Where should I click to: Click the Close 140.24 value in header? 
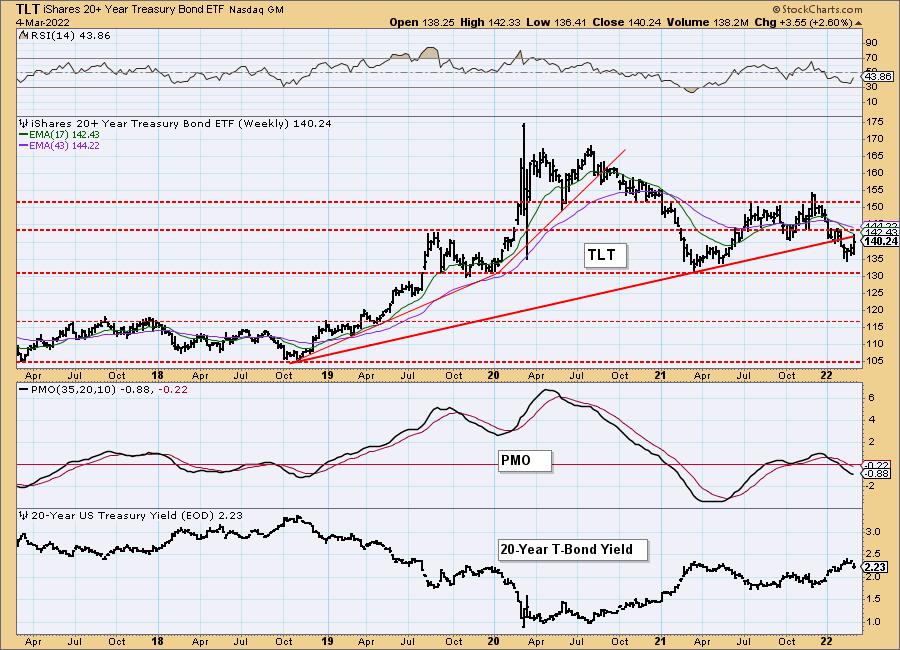pyautogui.click(x=626, y=22)
